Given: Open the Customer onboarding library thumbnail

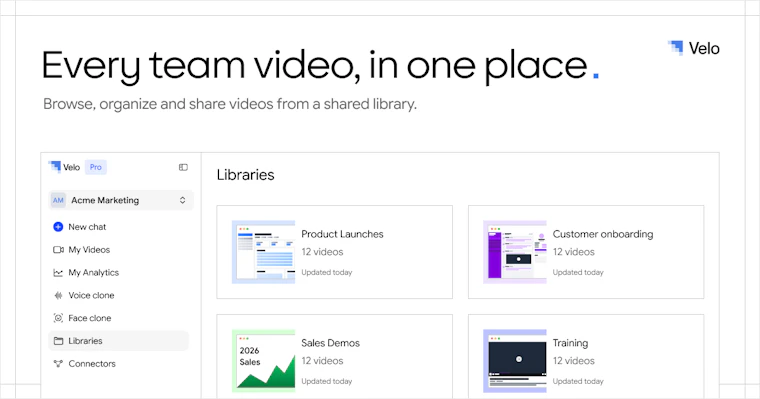Looking at the screenshot, I should coord(515,252).
